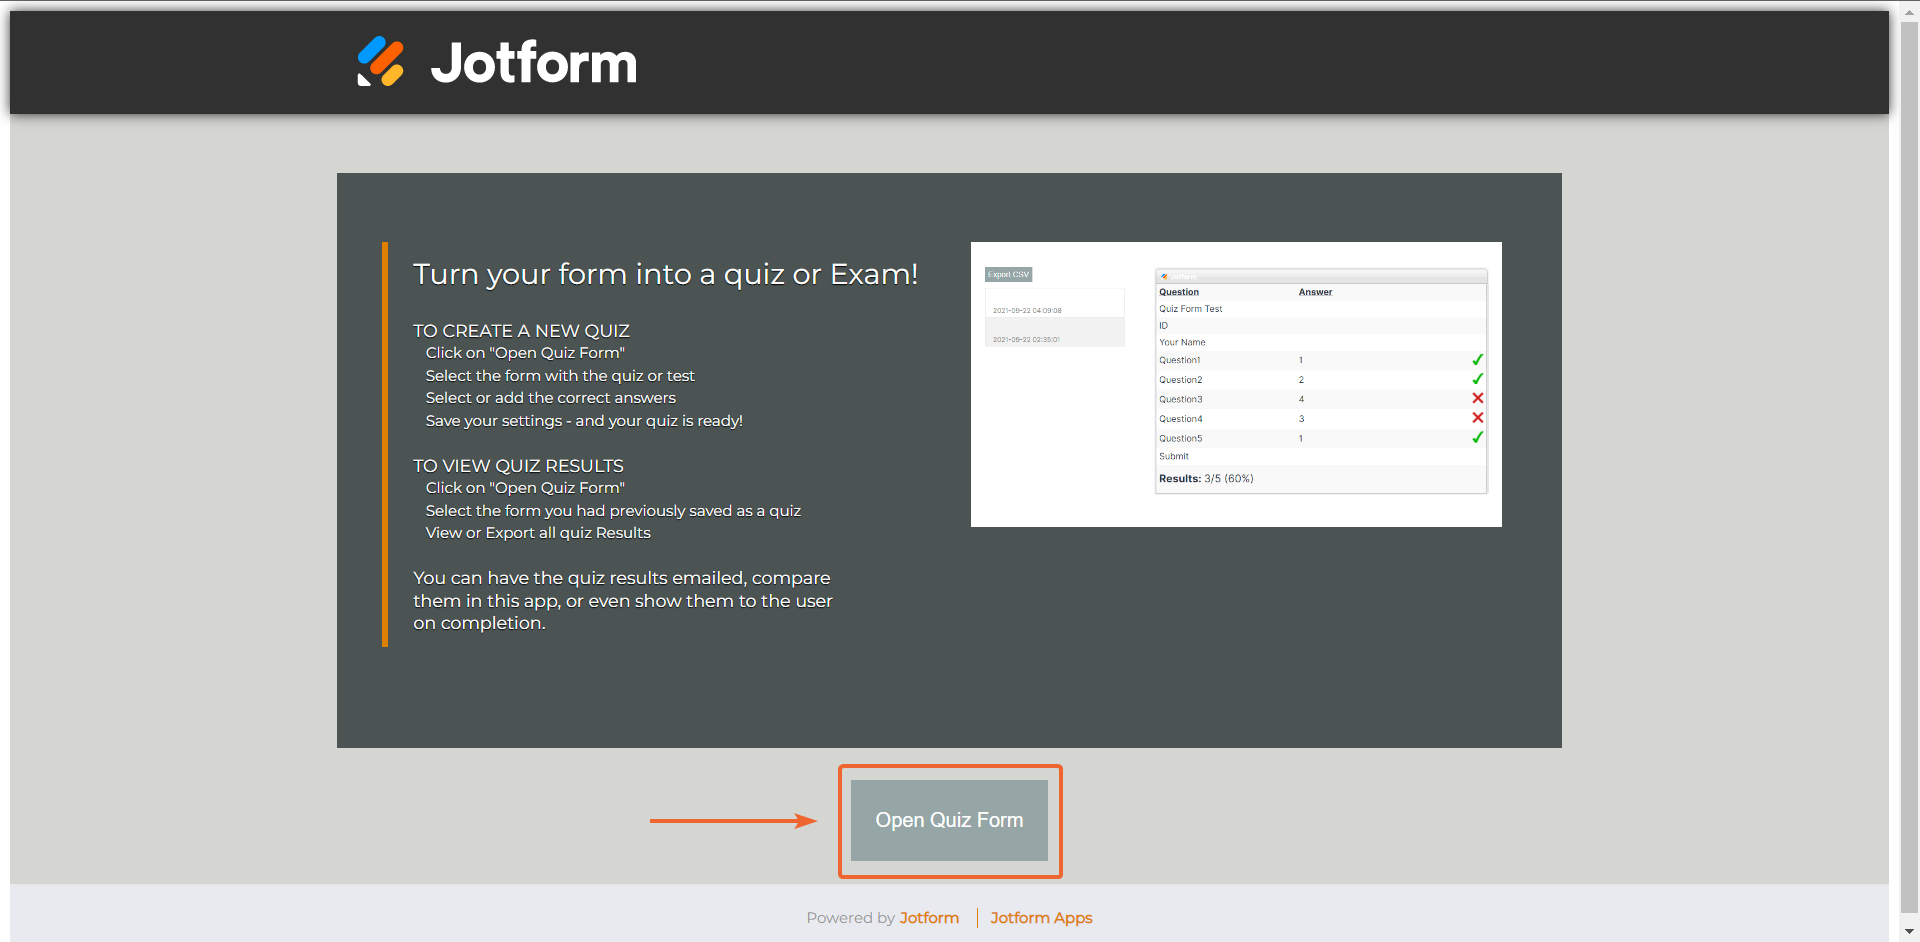1920x942 pixels.
Task: Click the Jotform wordmark in the header
Action: 534,63
